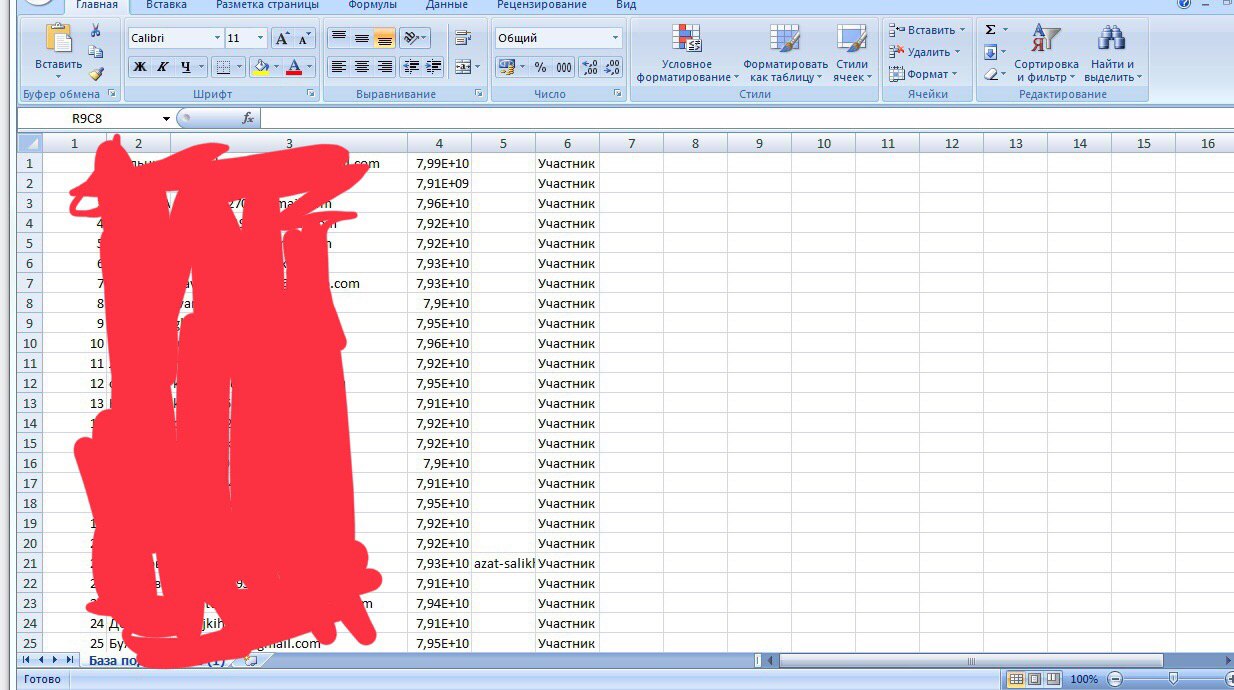Select column header 7
Screen dimensions: 1234x690
tap(632, 143)
